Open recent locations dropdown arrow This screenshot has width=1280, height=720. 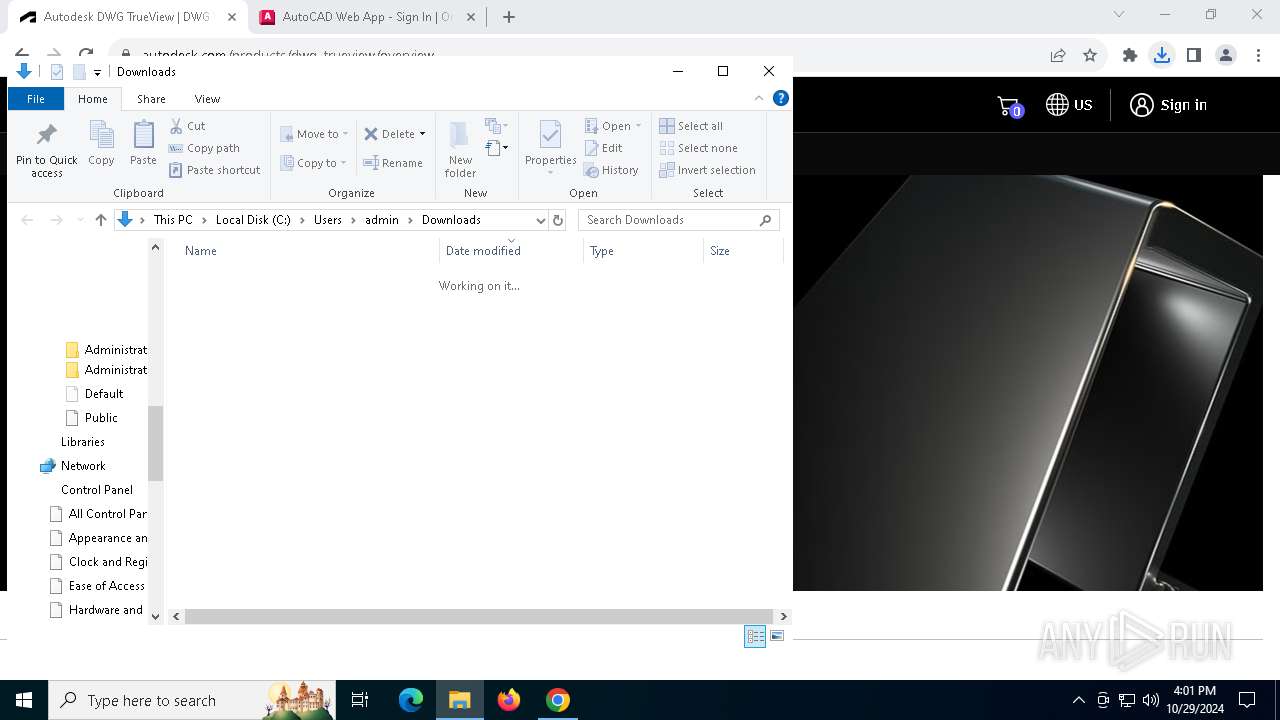tap(80, 220)
